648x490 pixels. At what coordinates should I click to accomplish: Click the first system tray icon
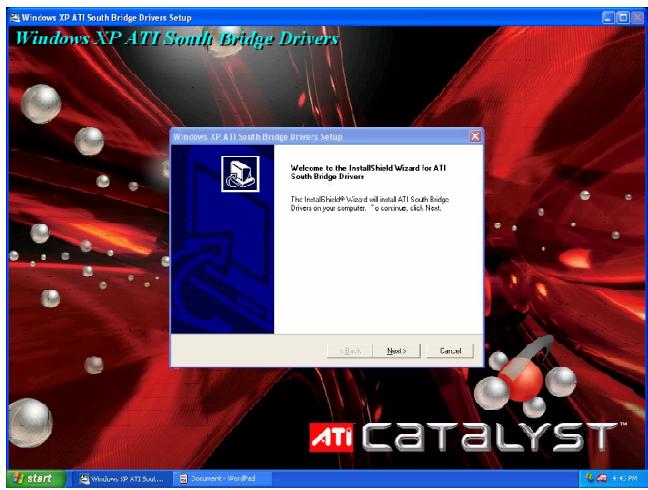(590, 478)
